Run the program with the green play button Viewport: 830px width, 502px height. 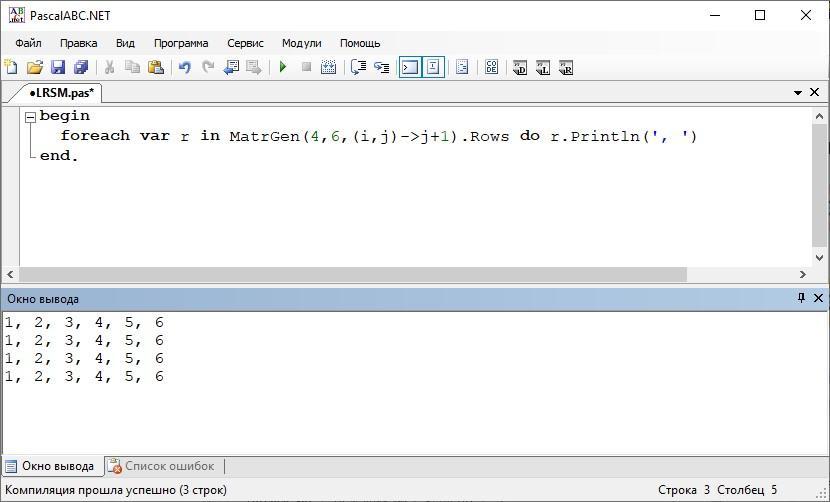tap(283, 67)
